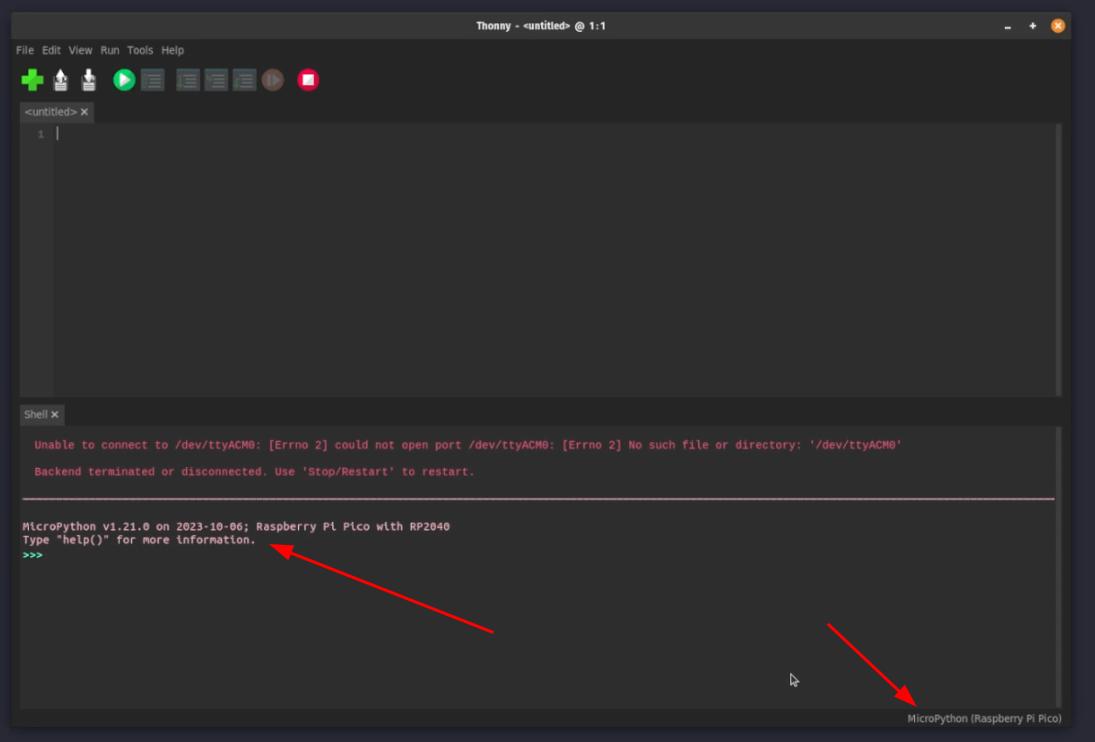This screenshot has height=742, width=1095.
Task: Open the Tools menu
Action: [x=140, y=50]
